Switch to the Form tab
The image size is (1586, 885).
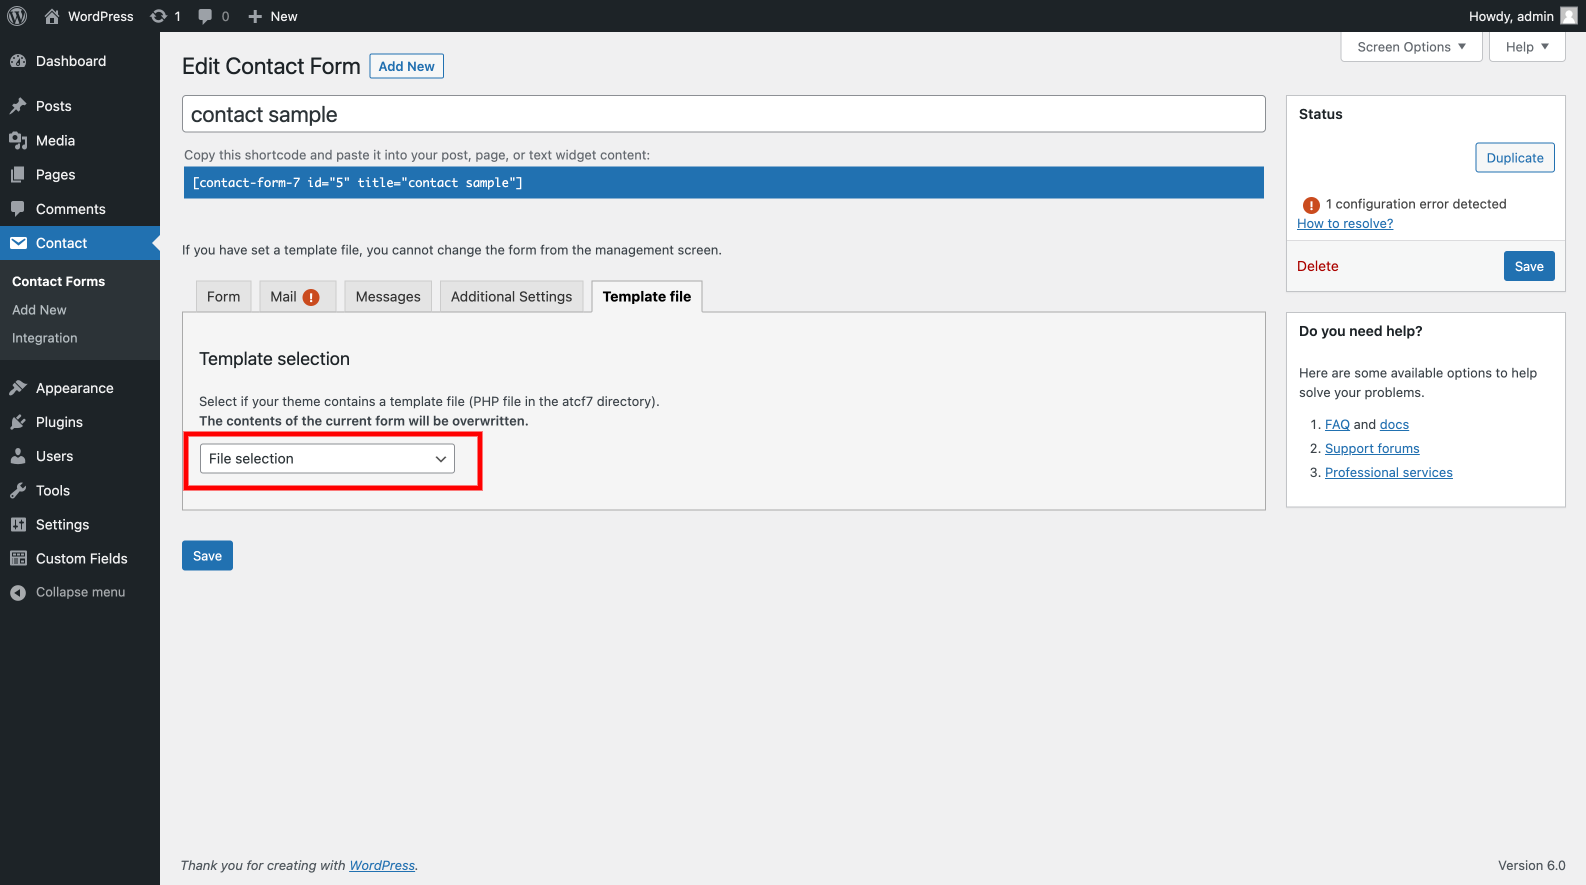pos(223,297)
